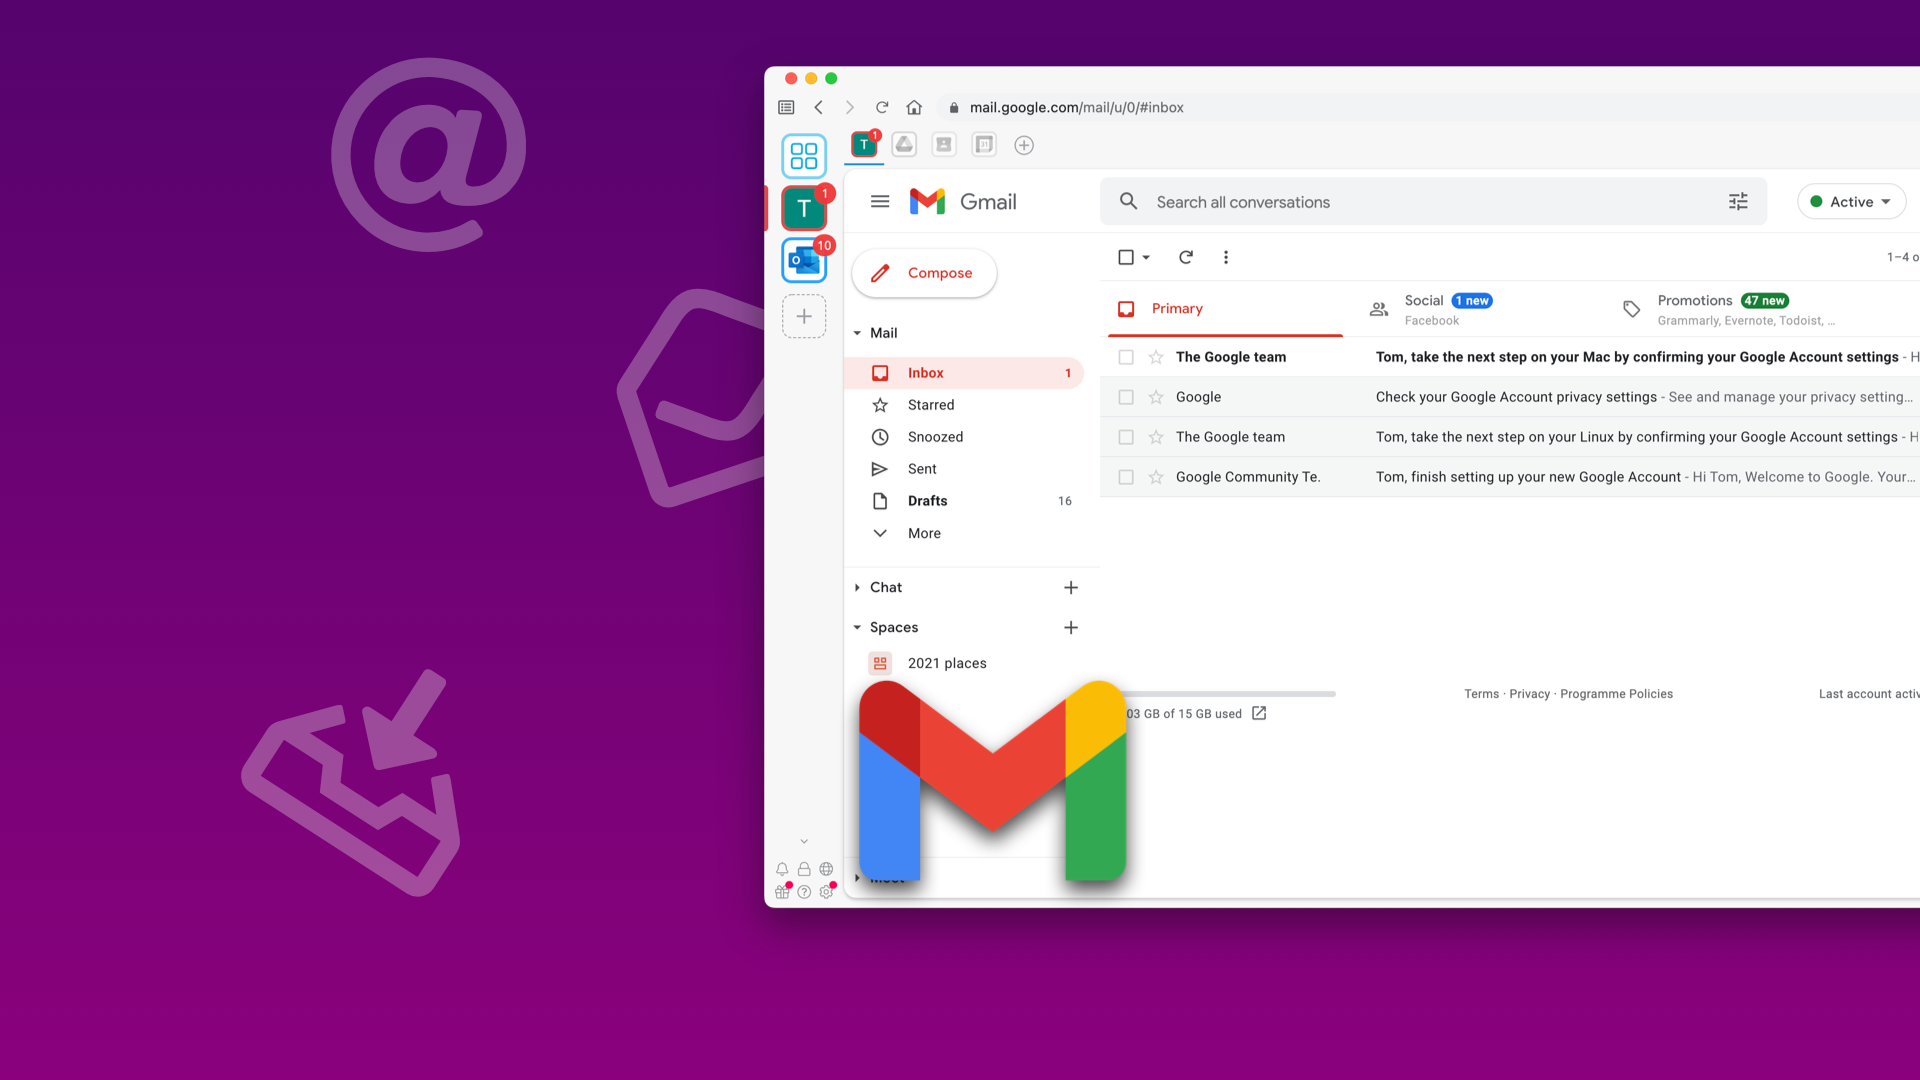The height and width of the screenshot is (1080, 1920).
Task: Select the refresh conversations icon
Action: 1184,257
